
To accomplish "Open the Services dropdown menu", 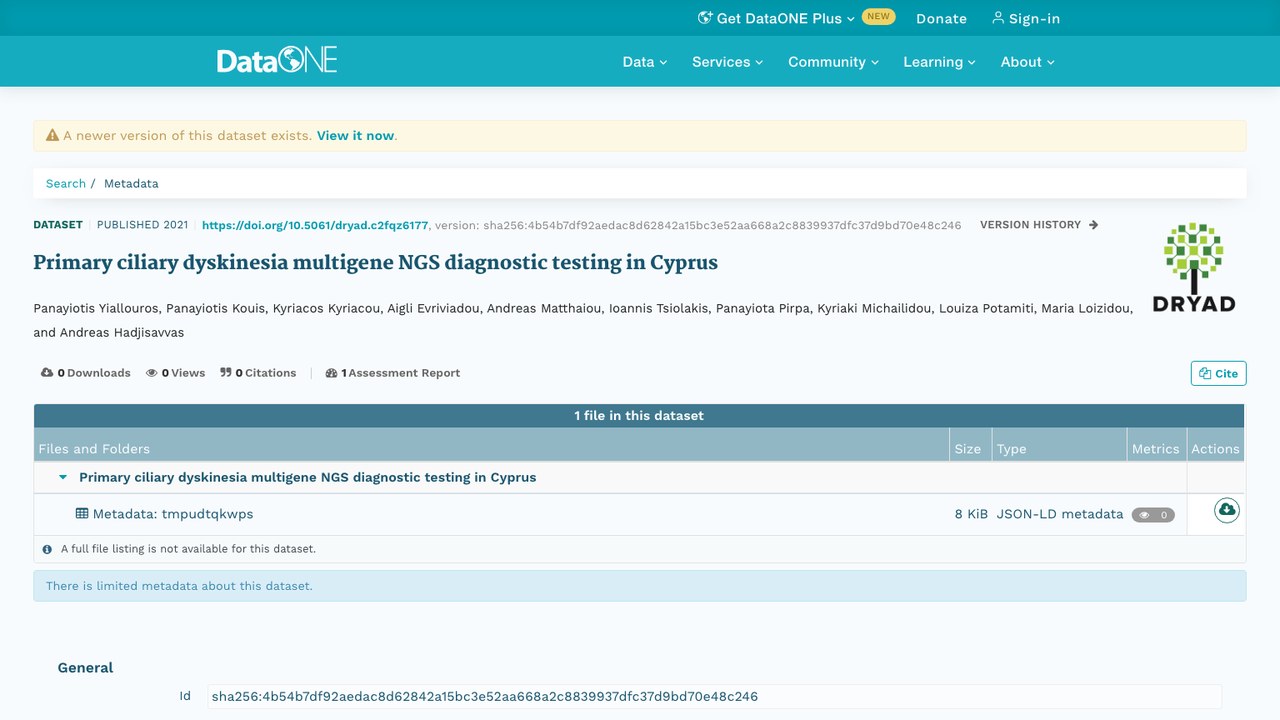I will [x=727, y=62].
